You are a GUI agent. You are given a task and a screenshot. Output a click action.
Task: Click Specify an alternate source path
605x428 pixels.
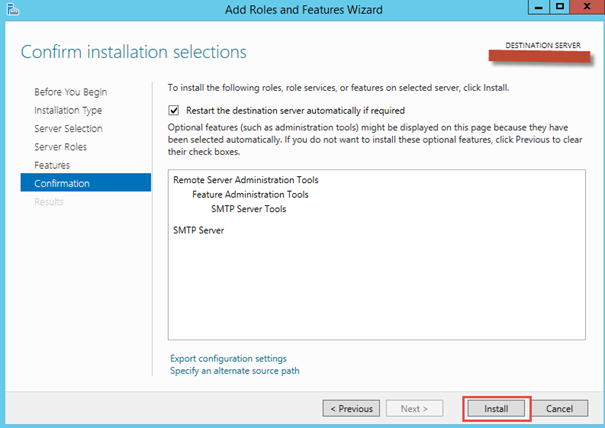click(234, 371)
